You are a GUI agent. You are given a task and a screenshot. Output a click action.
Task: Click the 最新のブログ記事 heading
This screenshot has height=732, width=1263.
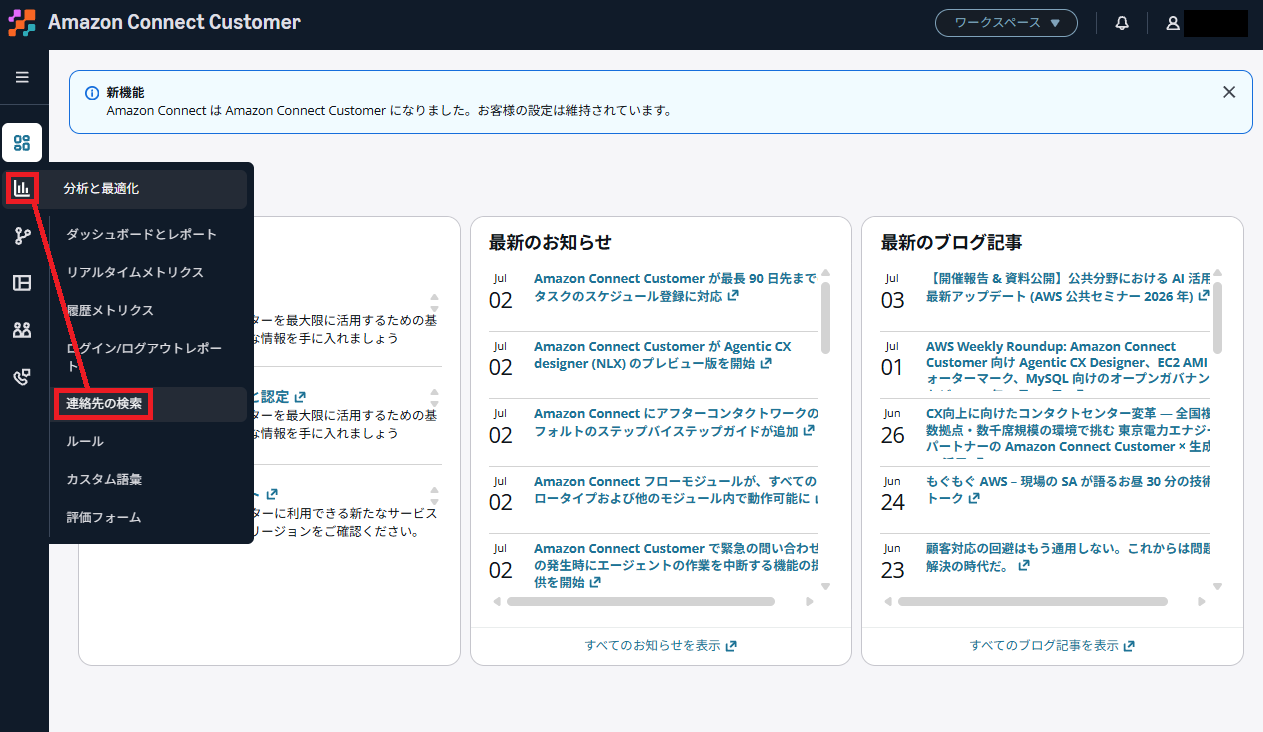pos(951,242)
